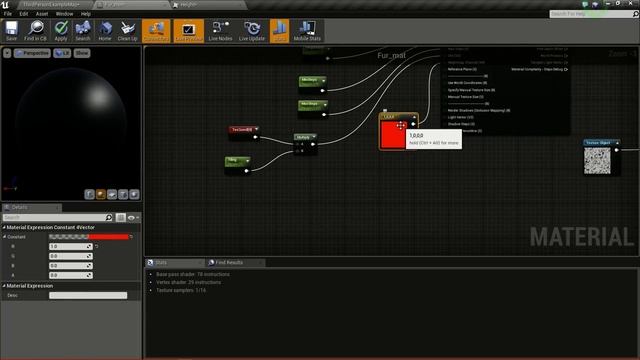Open the Asset menu
This screenshot has width=640, height=360.
click(x=42, y=14)
